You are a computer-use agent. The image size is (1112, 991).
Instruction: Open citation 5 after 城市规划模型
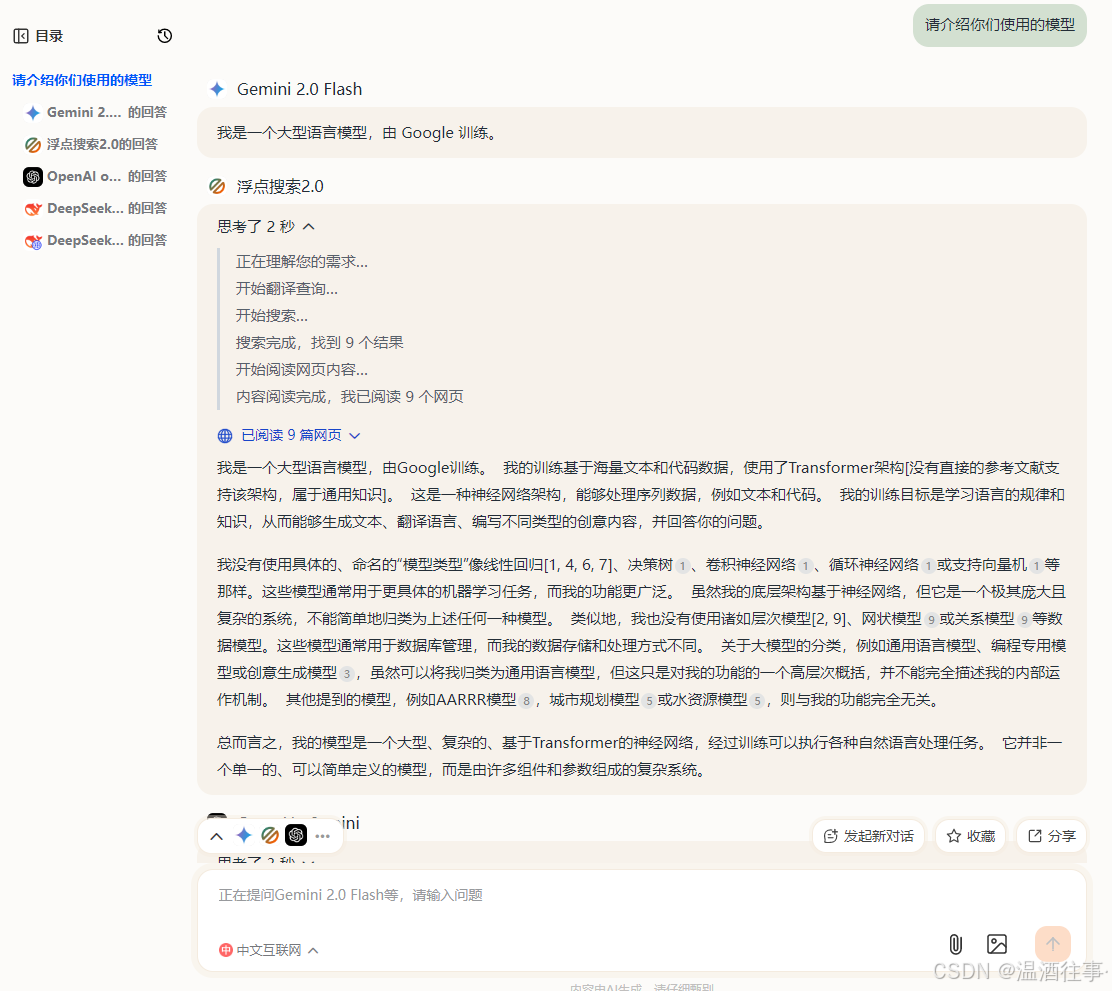coord(649,701)
